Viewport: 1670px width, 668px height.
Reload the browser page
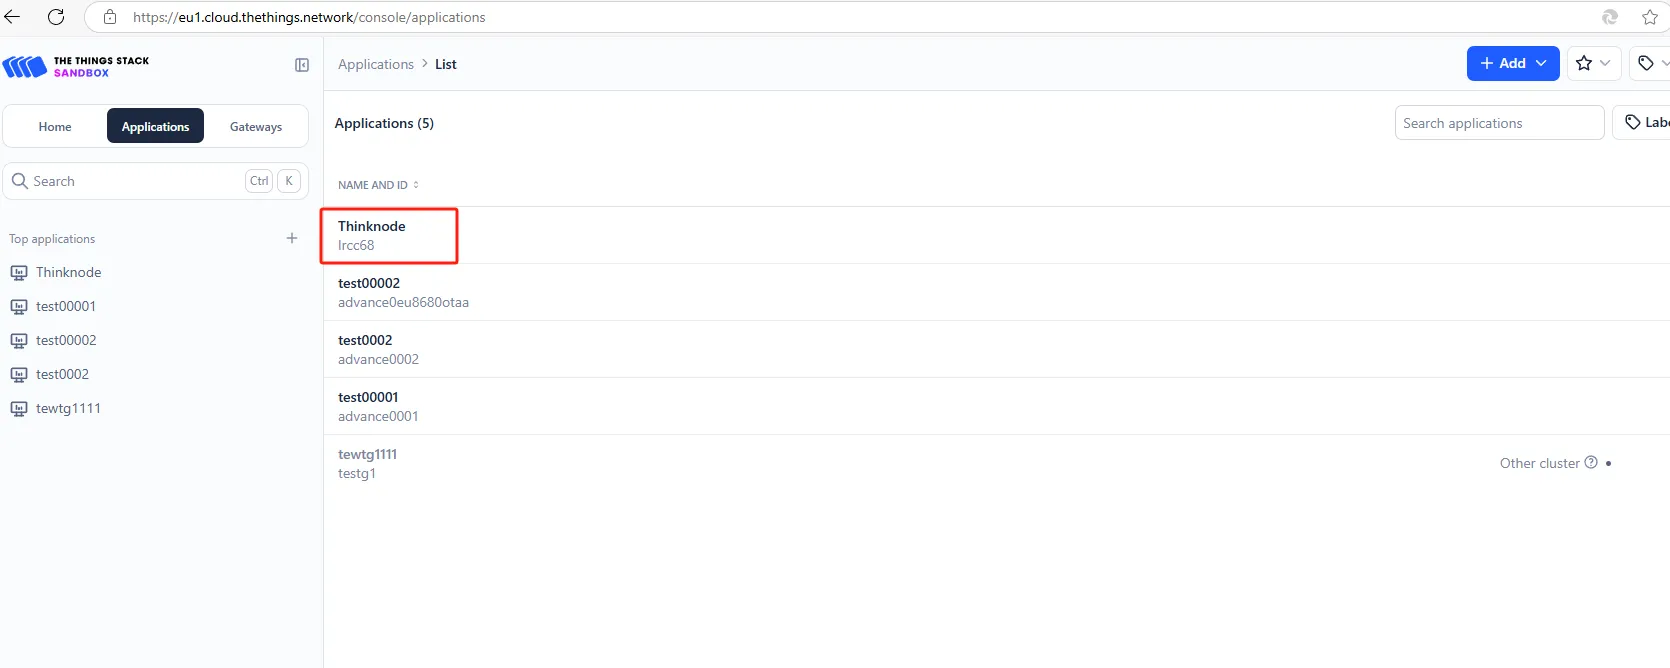tap(56, 17)
